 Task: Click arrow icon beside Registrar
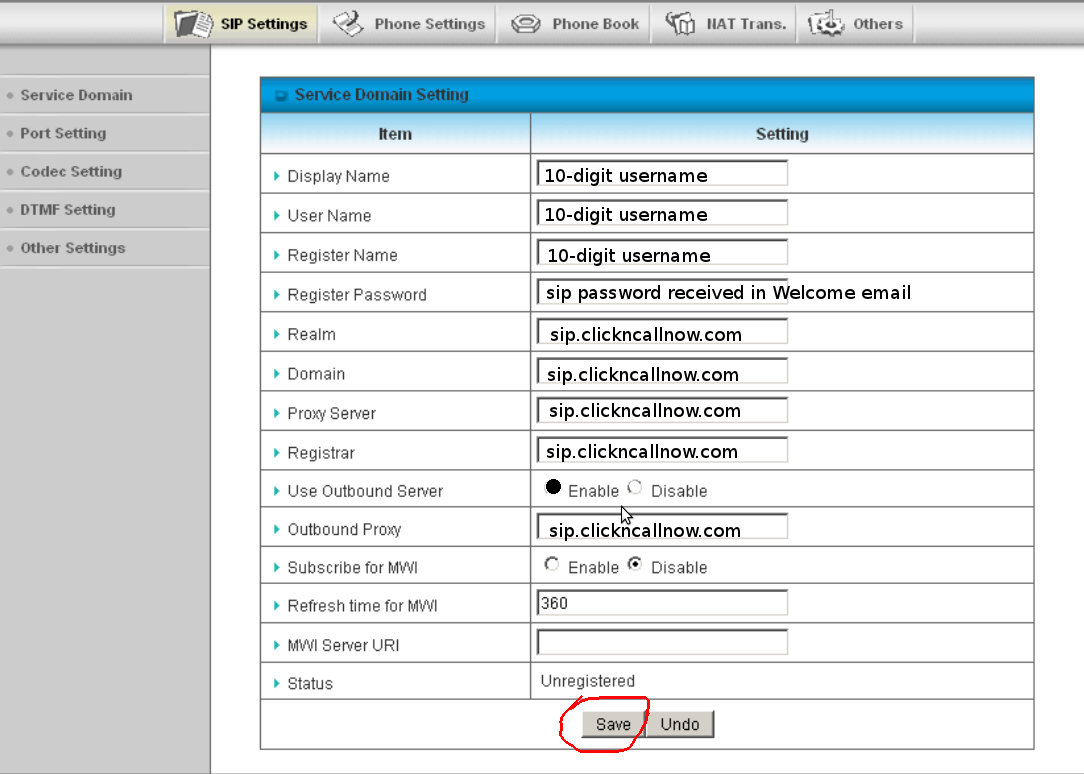pos(277,453)
